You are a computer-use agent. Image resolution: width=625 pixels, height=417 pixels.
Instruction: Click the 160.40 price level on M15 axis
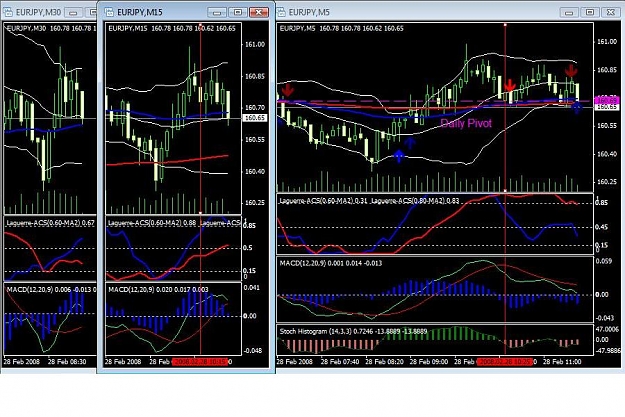tap(255, 171)
